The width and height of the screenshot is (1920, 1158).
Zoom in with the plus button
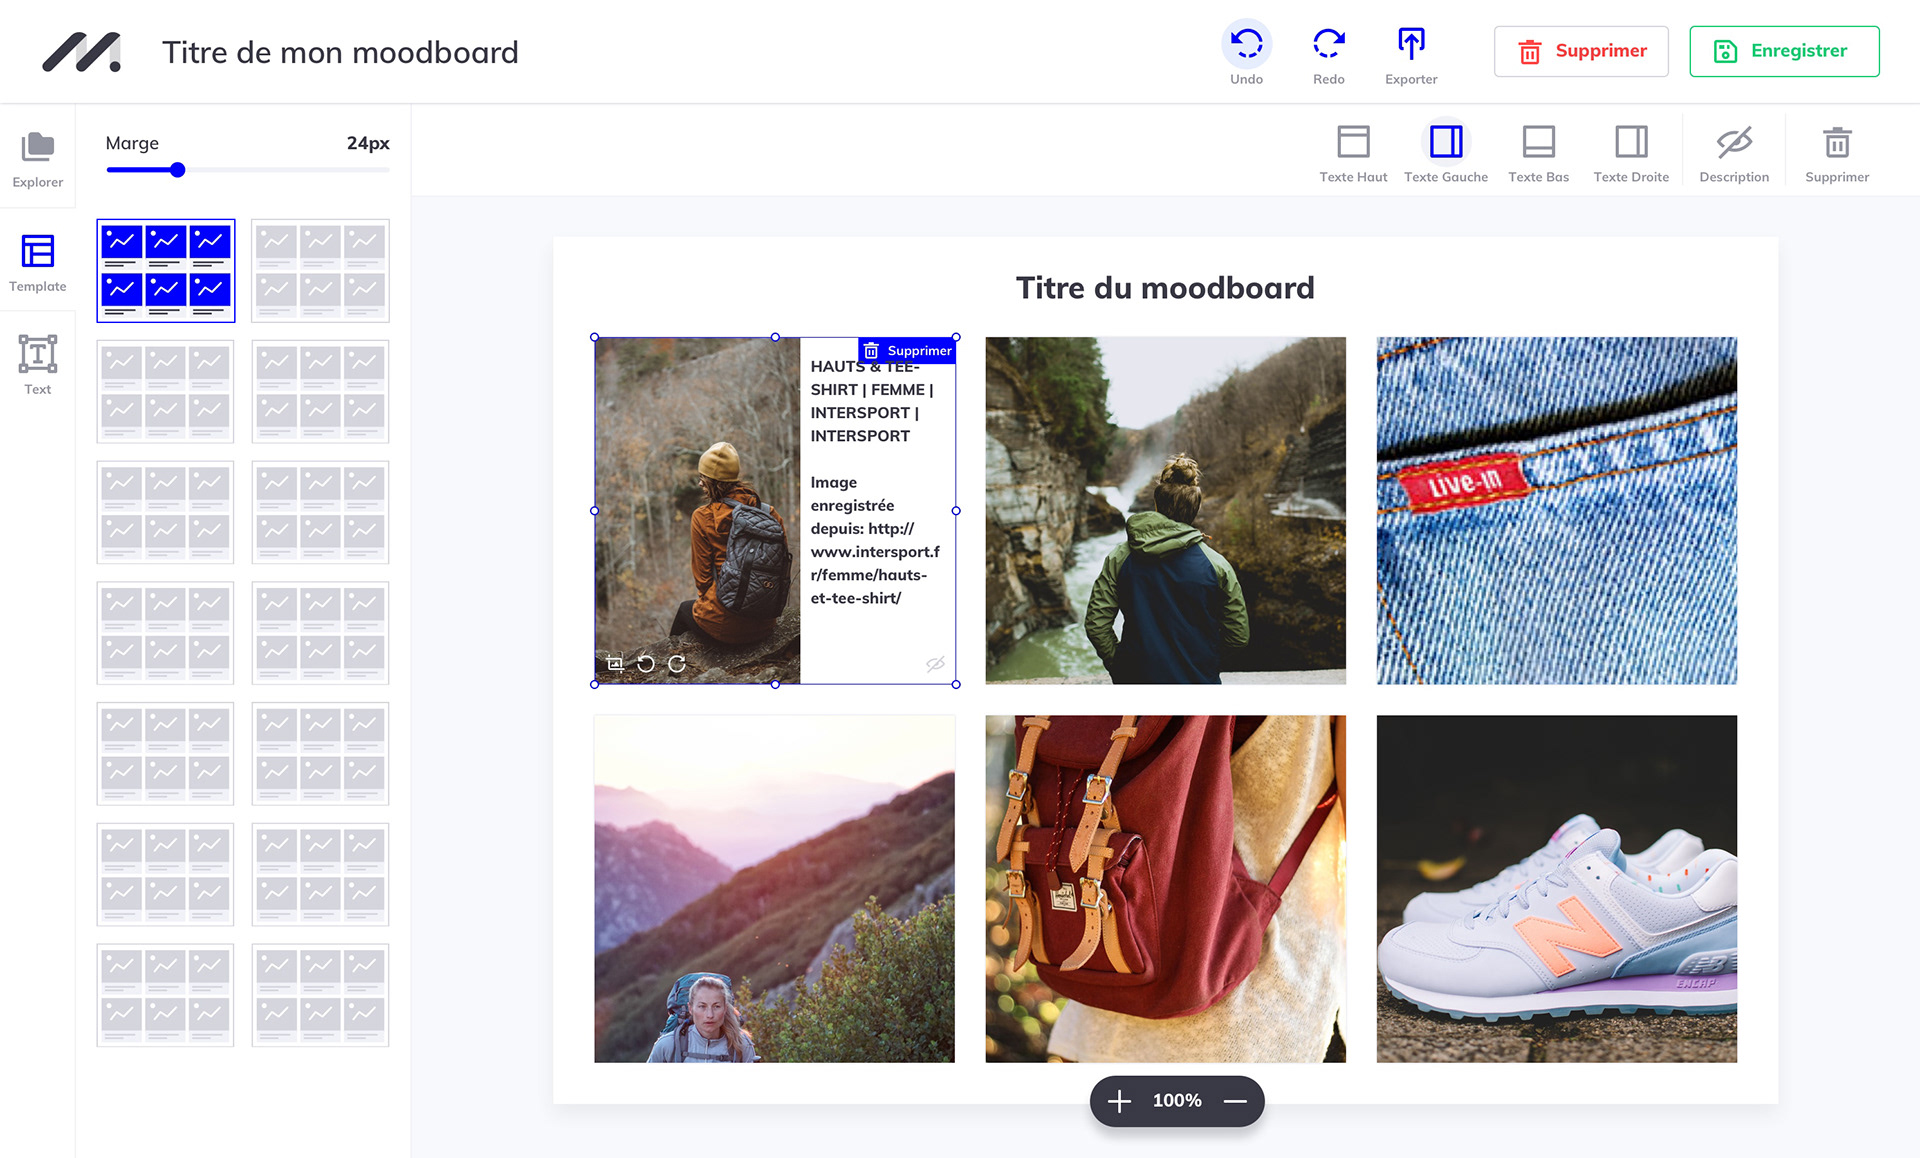pos(1119,1101)
